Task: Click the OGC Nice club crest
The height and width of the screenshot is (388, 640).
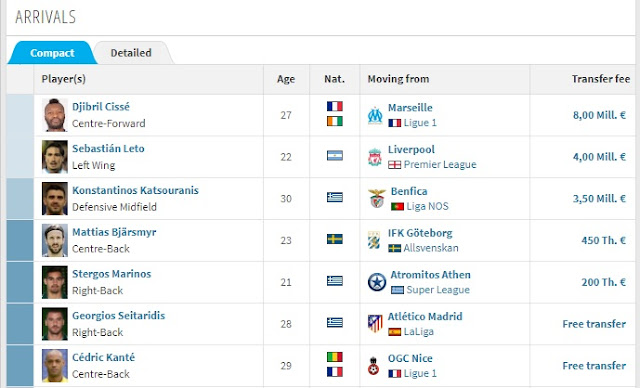Action: point(373,366)
